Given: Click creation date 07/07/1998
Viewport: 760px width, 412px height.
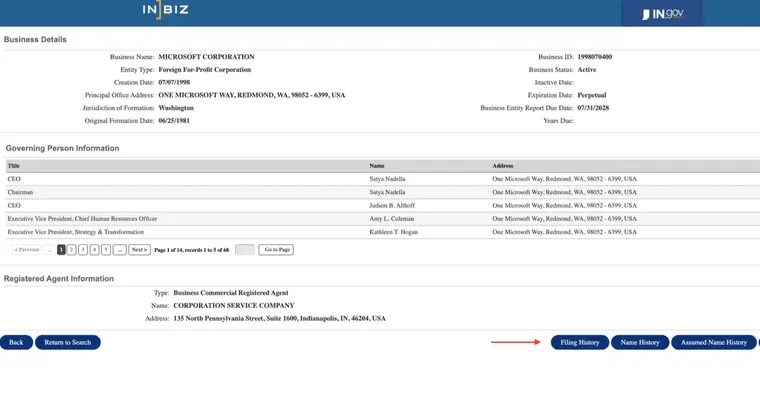Looking at the screenshot, I should click(x=174, y=82).
